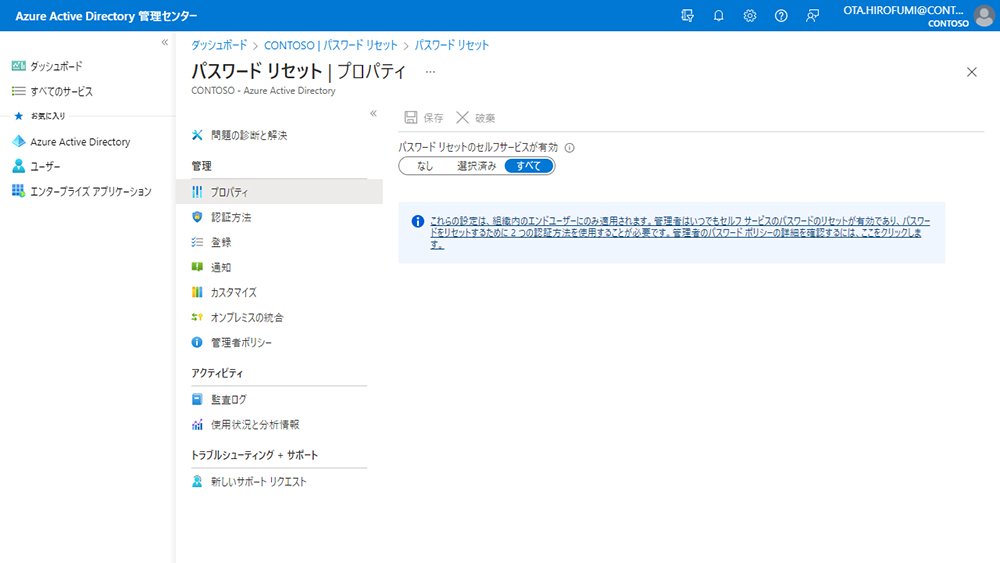Go to CONTOSO | パスワード リセット breadcrumb

(330, 45)
